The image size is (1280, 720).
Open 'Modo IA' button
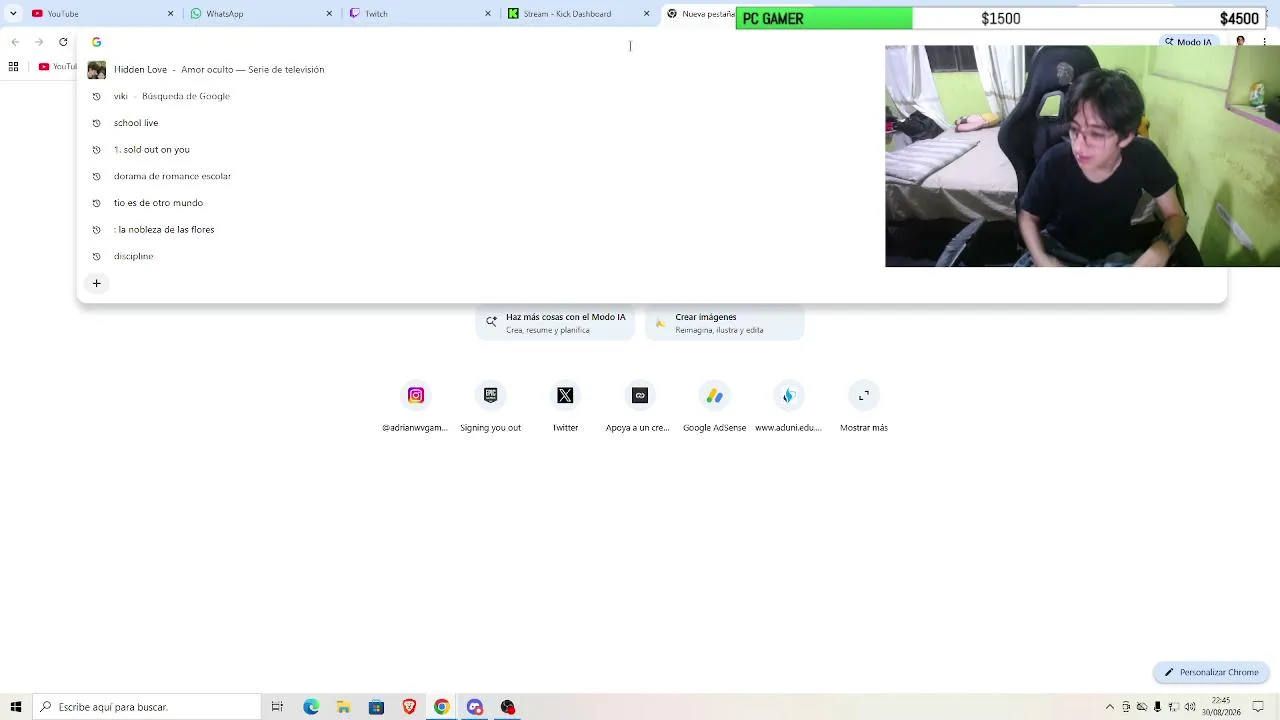pos(1187,42)
